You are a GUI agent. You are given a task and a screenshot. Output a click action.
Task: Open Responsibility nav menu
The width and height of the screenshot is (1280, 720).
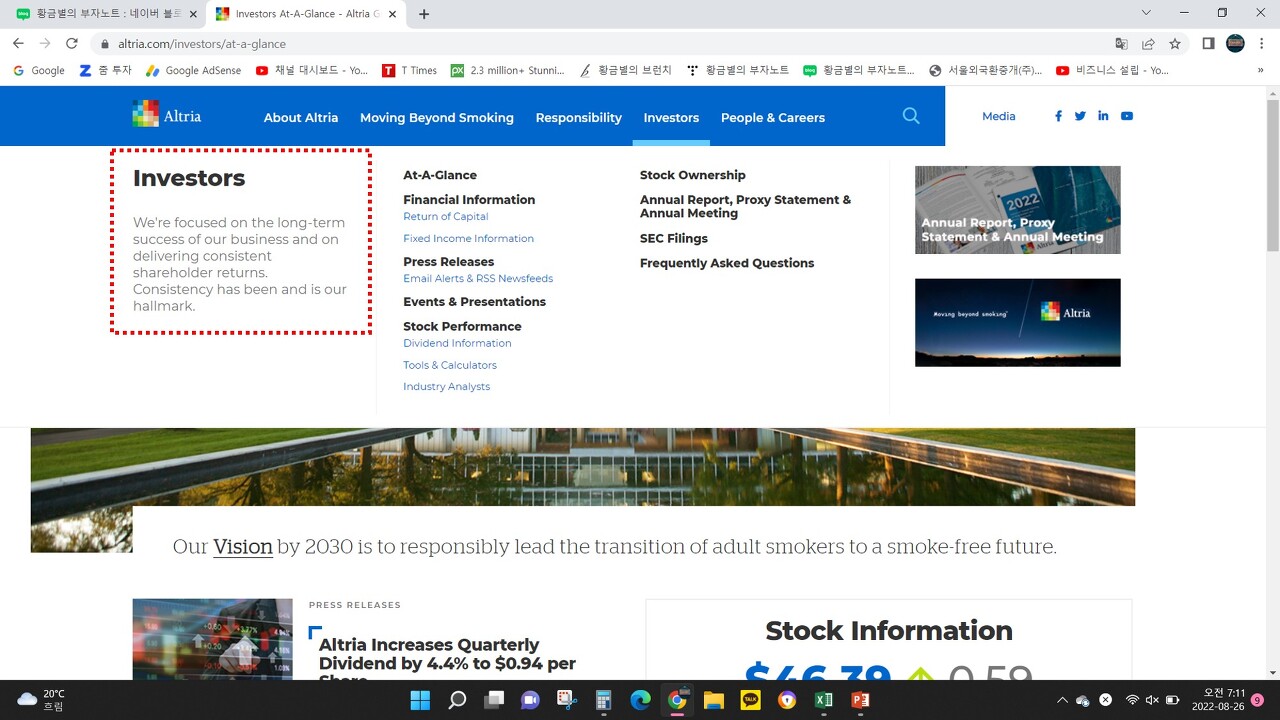(x=579, y=117)
